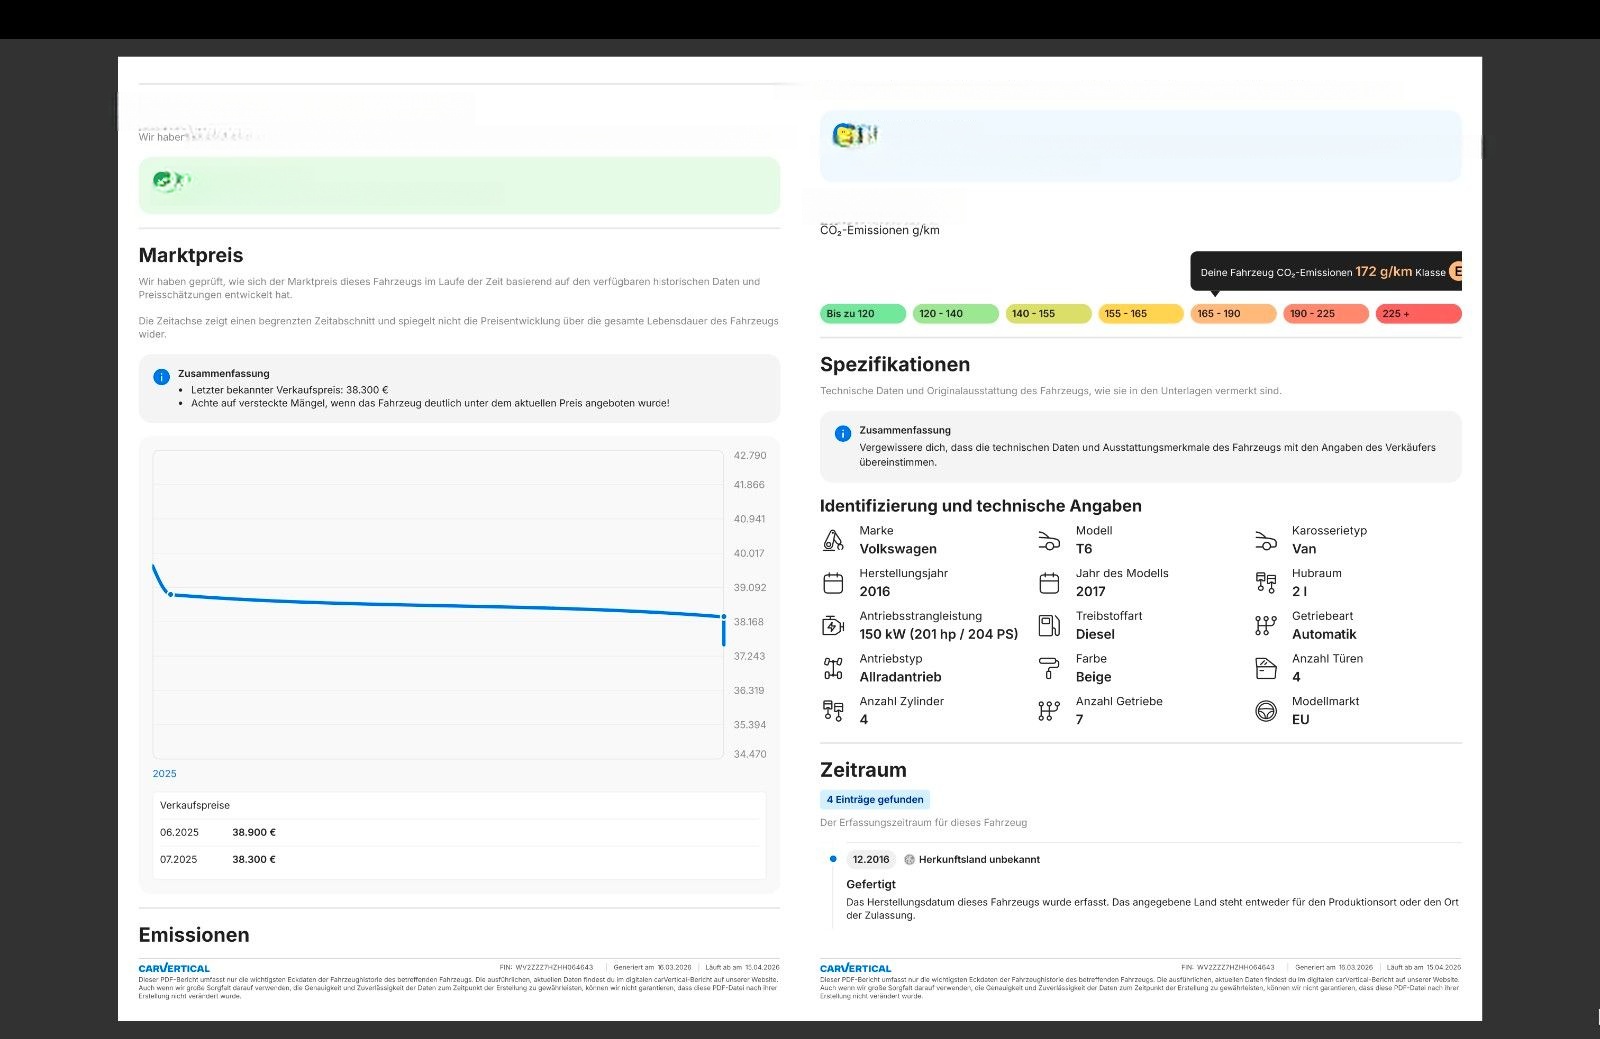
Task: Click the Treibstoffart fuel pump icon
Action: (x=1049, y=626)
